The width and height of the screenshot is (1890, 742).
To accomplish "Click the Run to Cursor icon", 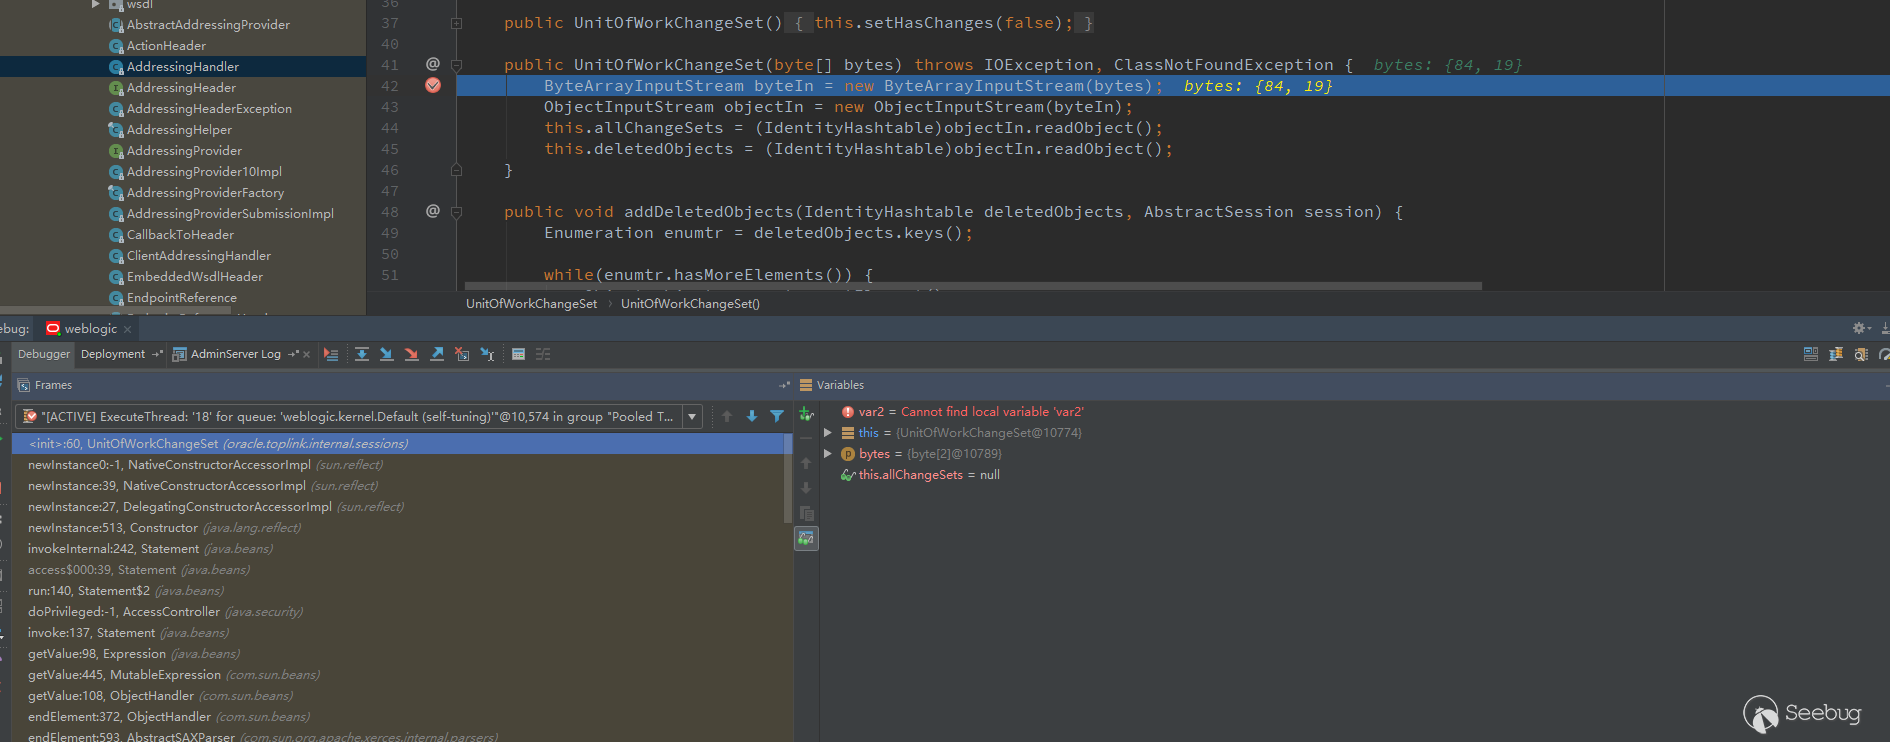I will [x=487, y=354].
